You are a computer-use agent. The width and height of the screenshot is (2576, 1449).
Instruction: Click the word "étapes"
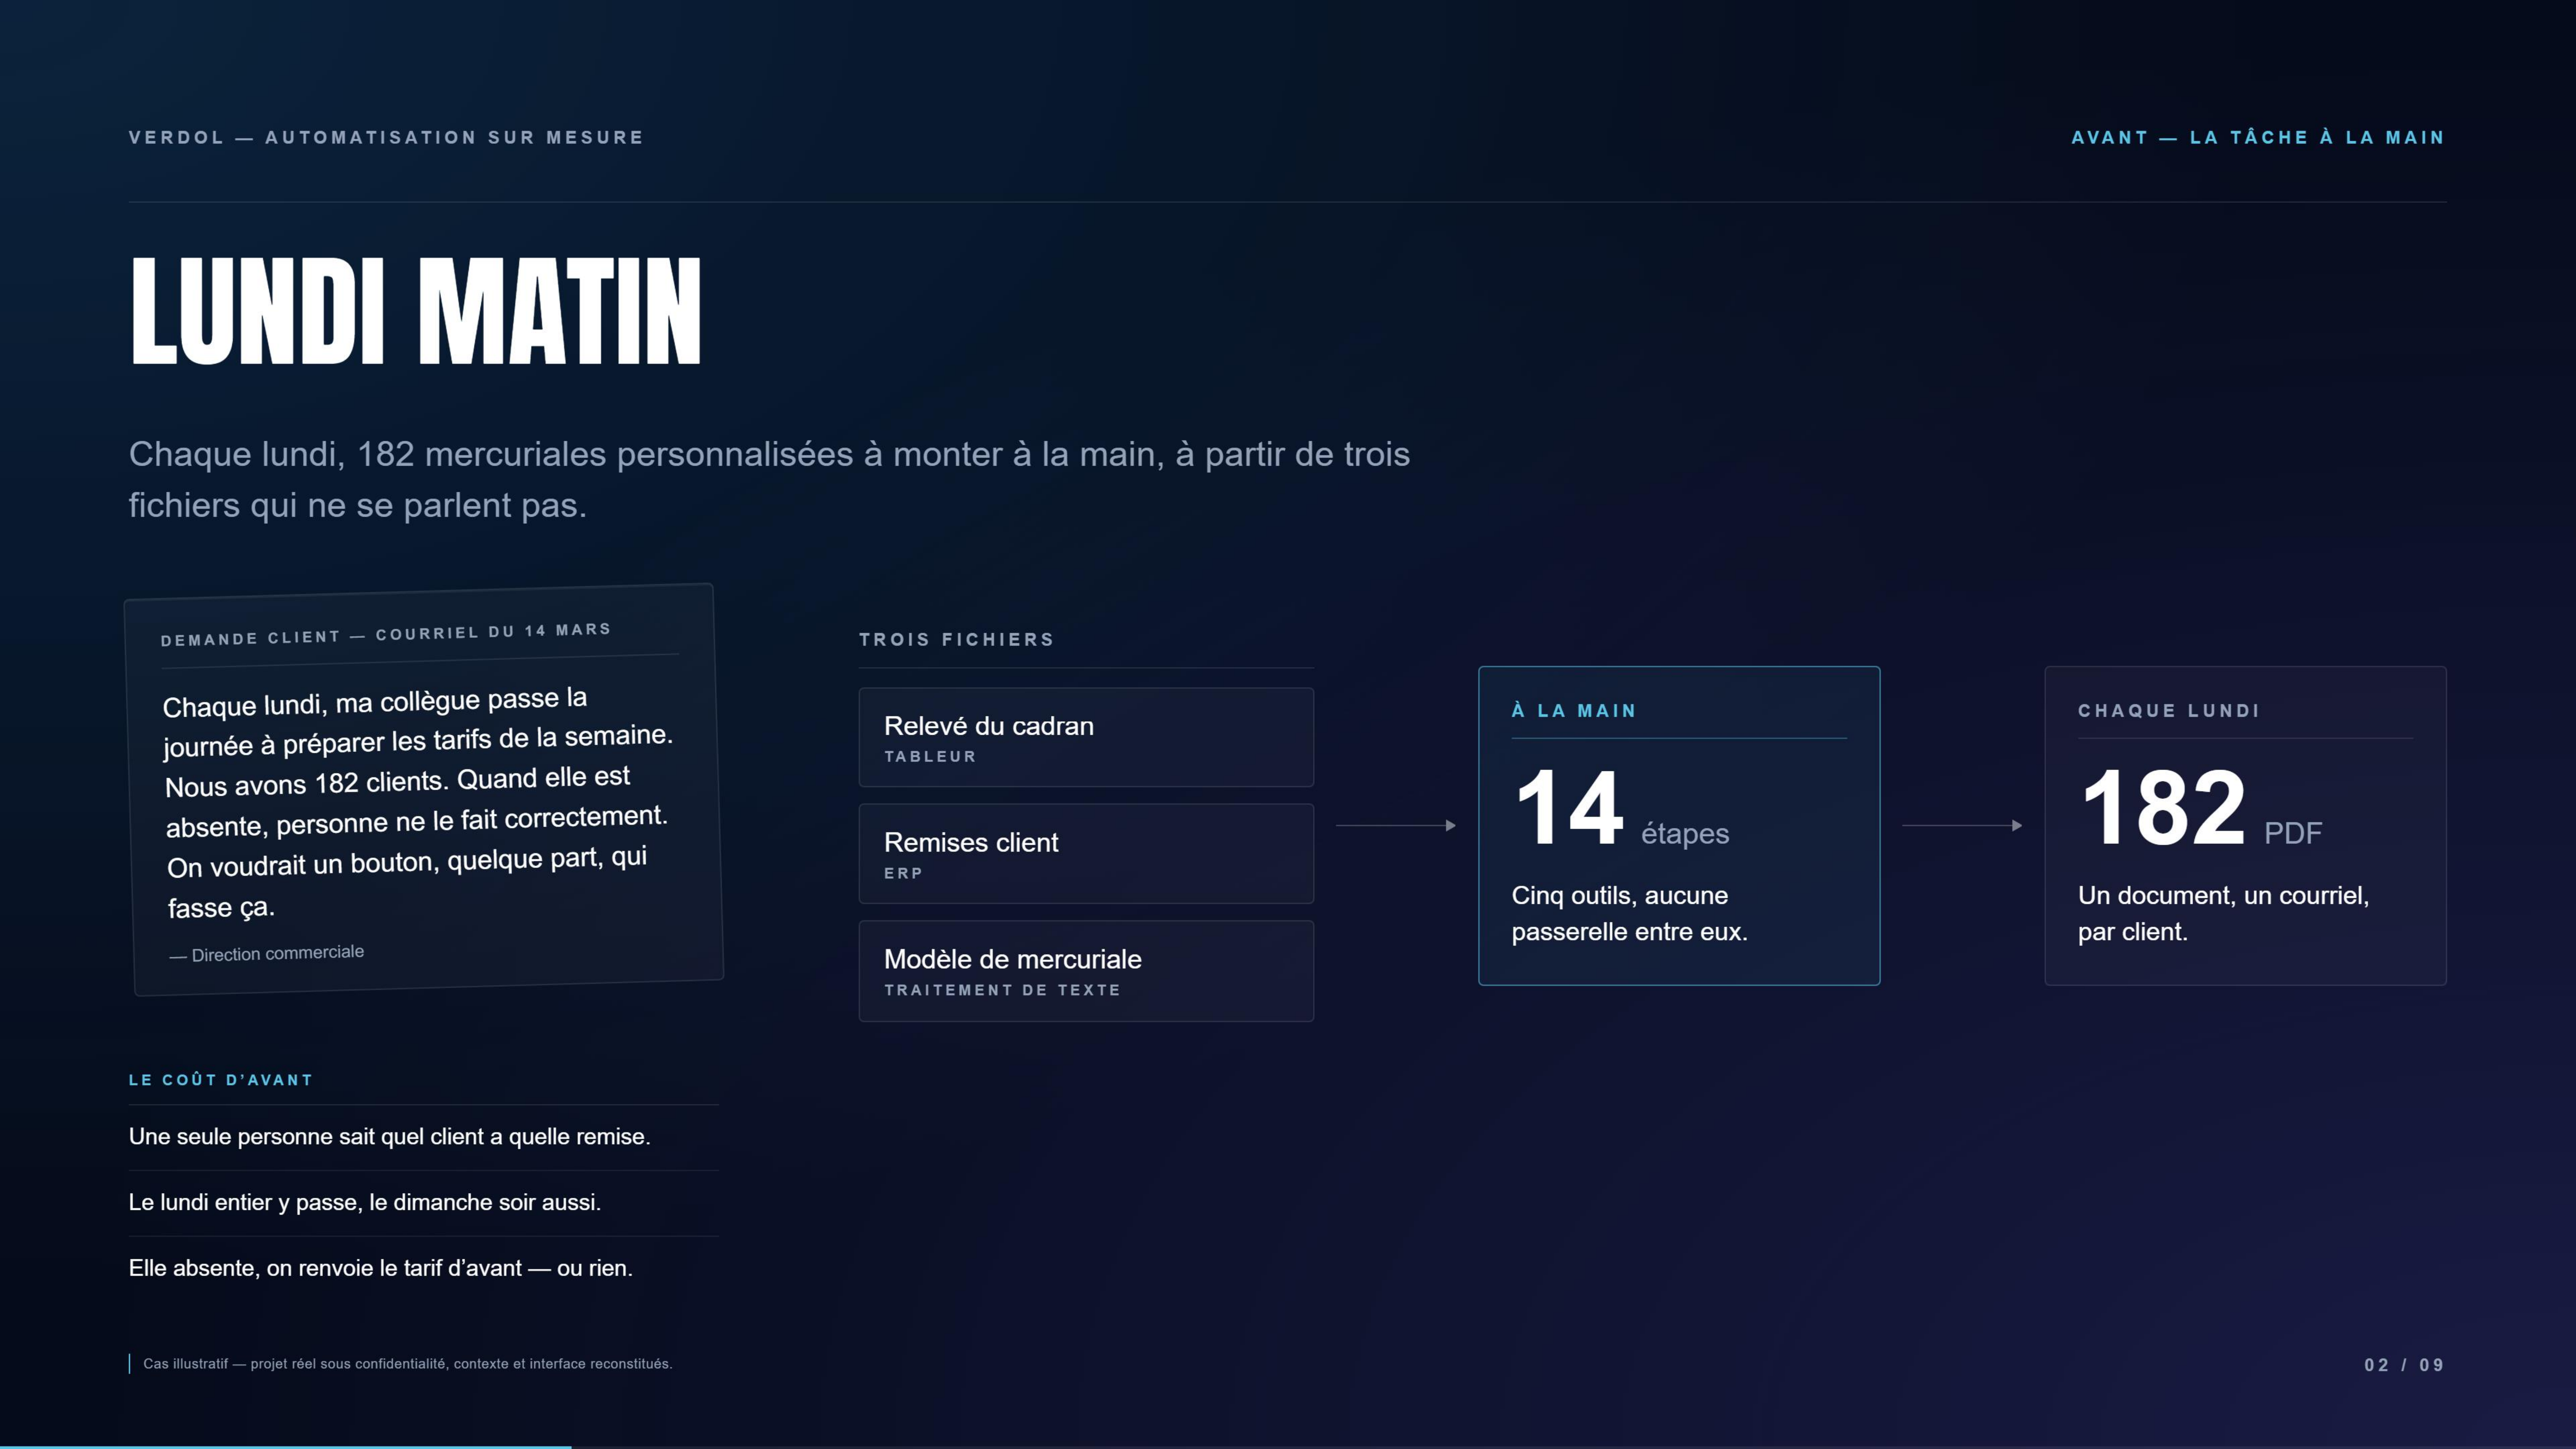click(1685, 834)
